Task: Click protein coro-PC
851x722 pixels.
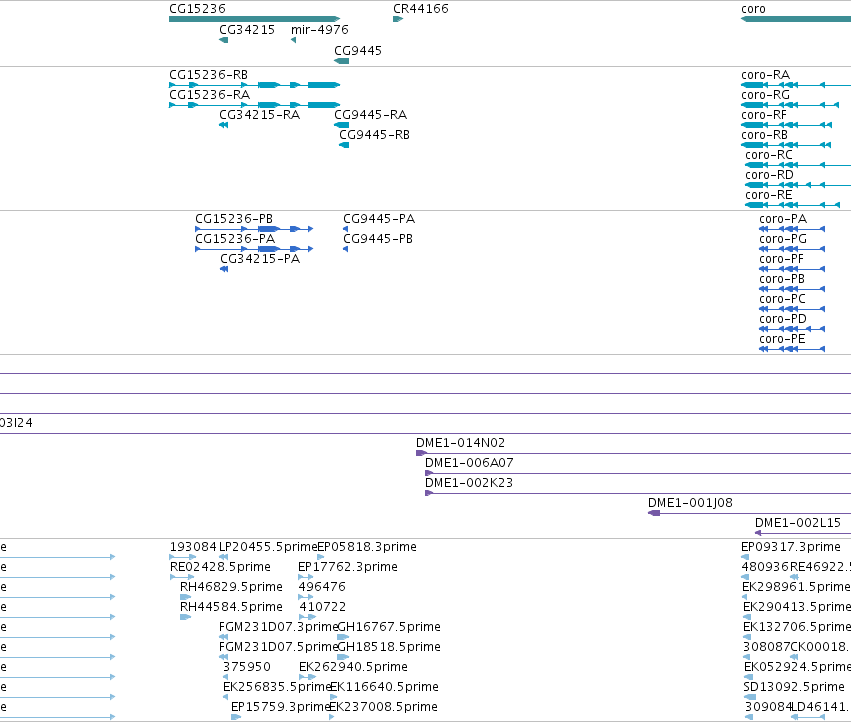Action: click(792, 309)
